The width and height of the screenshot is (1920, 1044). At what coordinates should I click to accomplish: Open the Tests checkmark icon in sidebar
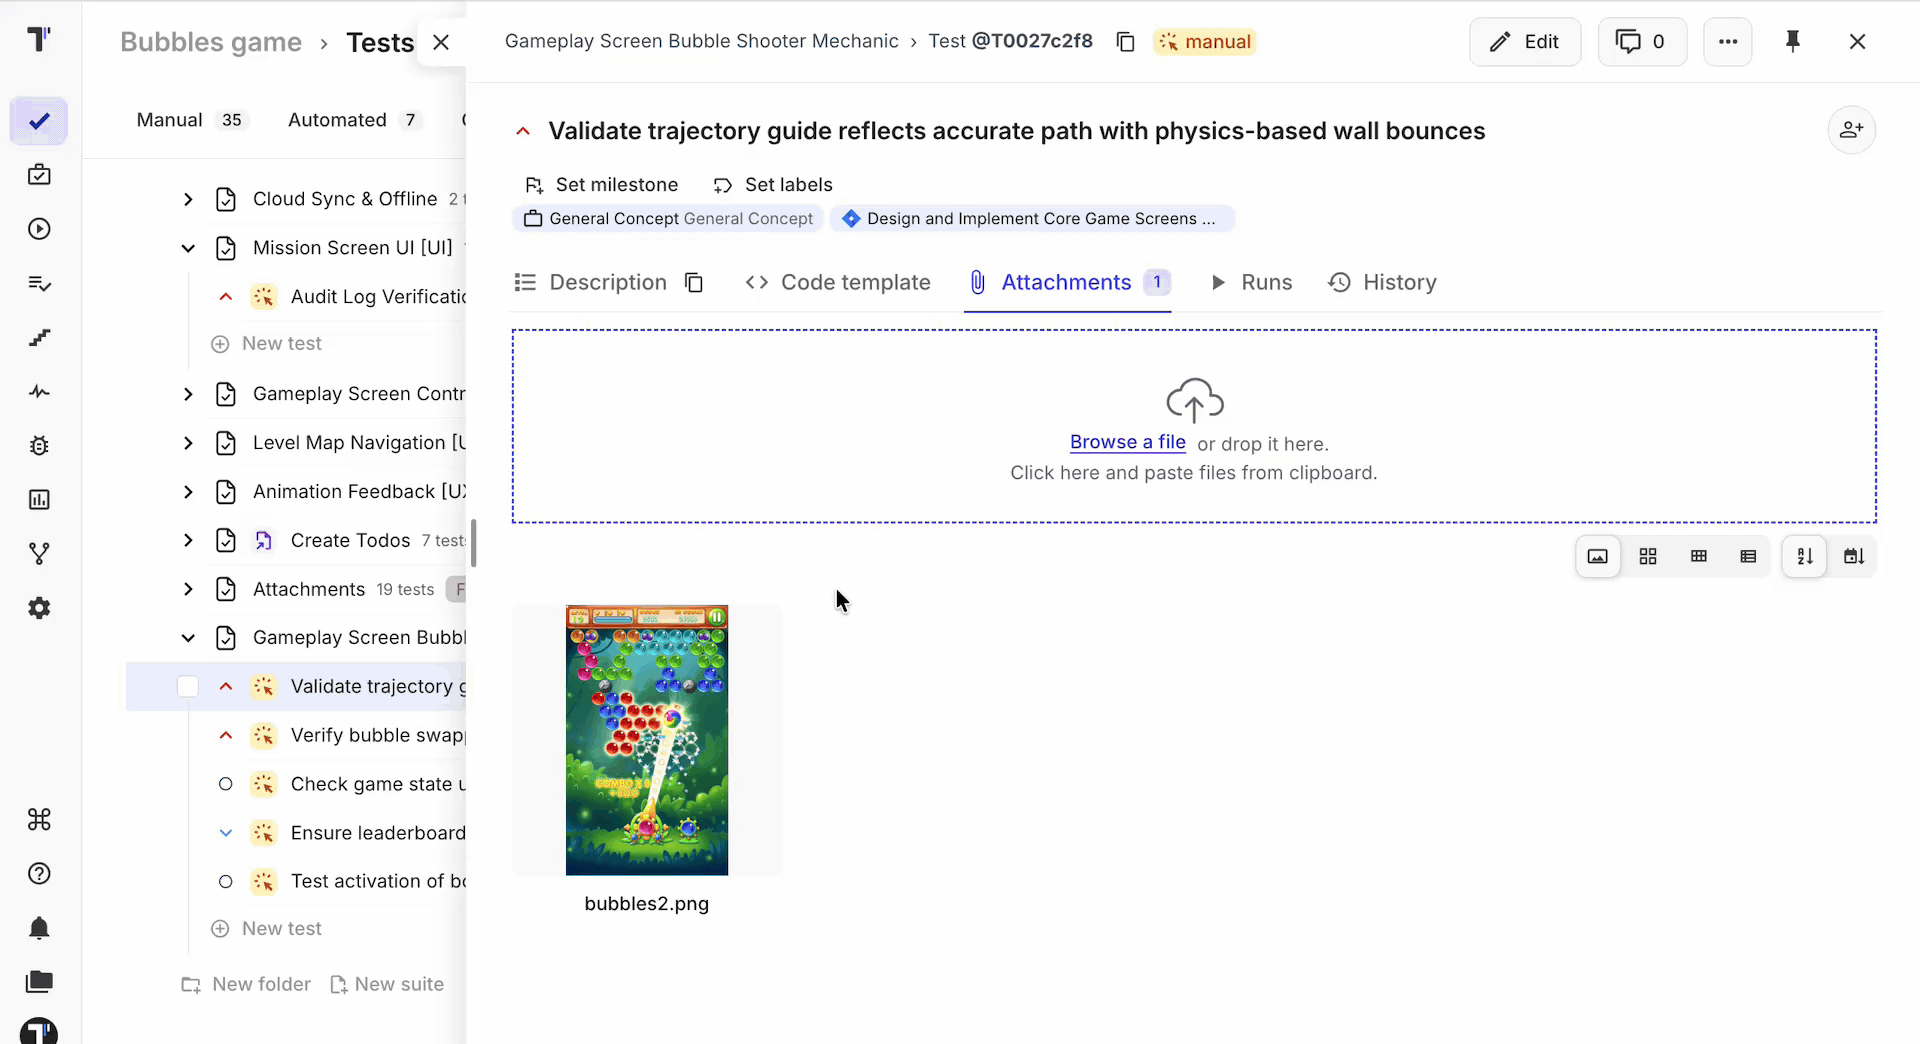[x=39, y=121]
